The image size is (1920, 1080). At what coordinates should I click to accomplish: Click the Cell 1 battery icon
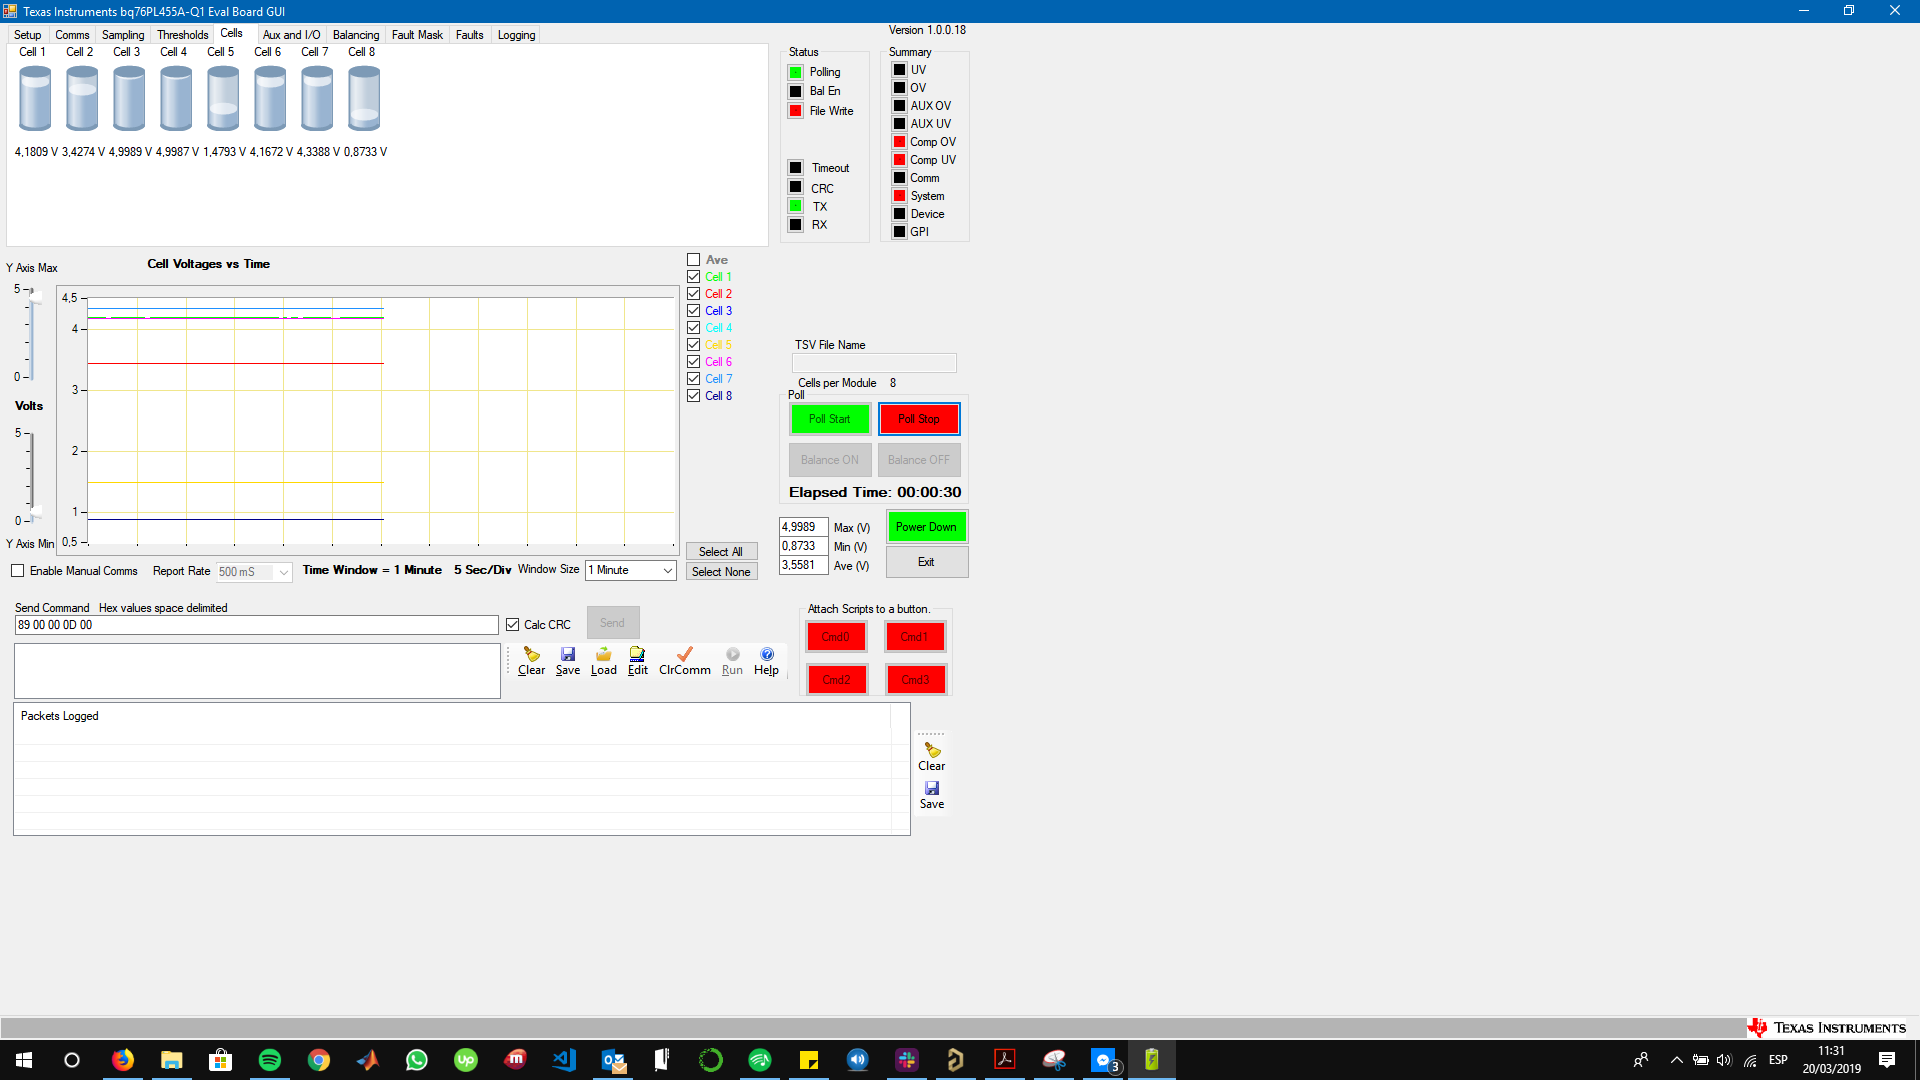click(35, 98)
